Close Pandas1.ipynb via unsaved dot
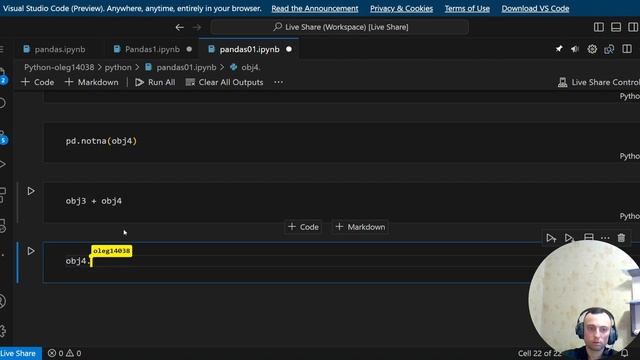The width and height of the screenshot is (640, 360). coord(189,49)
